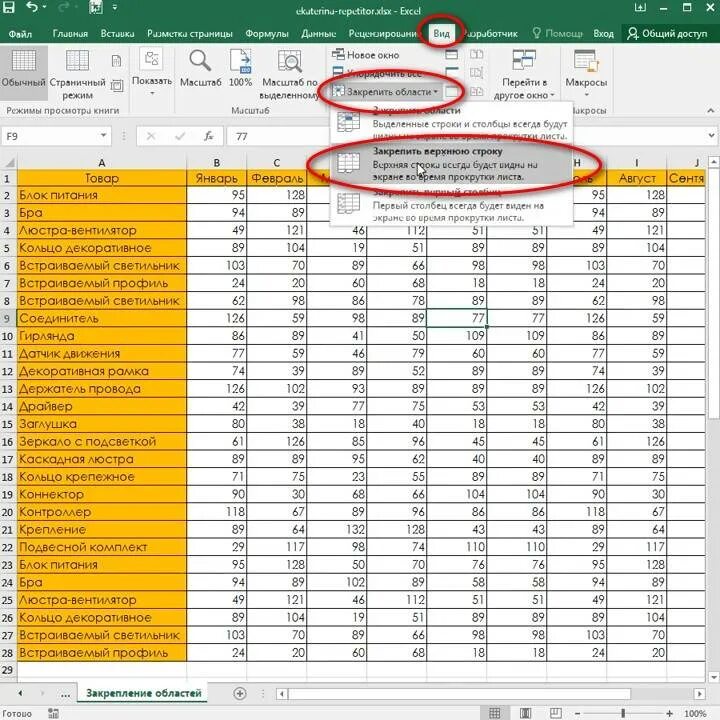720x720 pixels.
Task: Click the horizontal scrollbar right arrow
Action: coord(700,693)
